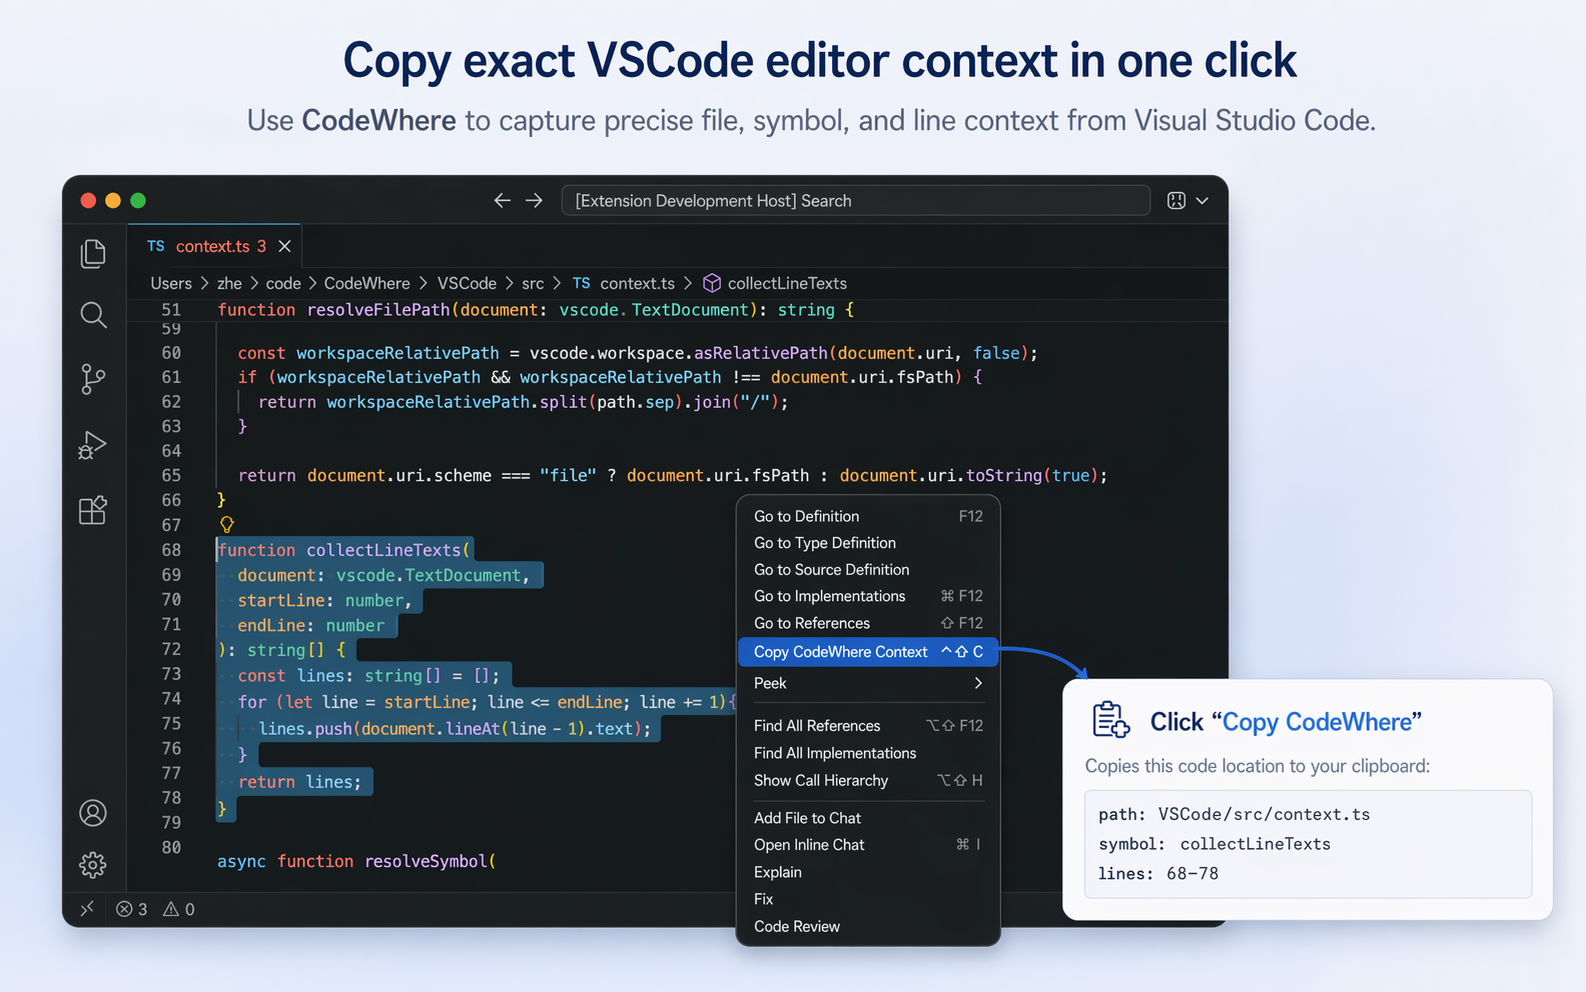
Task: Click line number 68 in the gutter
Action: point(172,550)
